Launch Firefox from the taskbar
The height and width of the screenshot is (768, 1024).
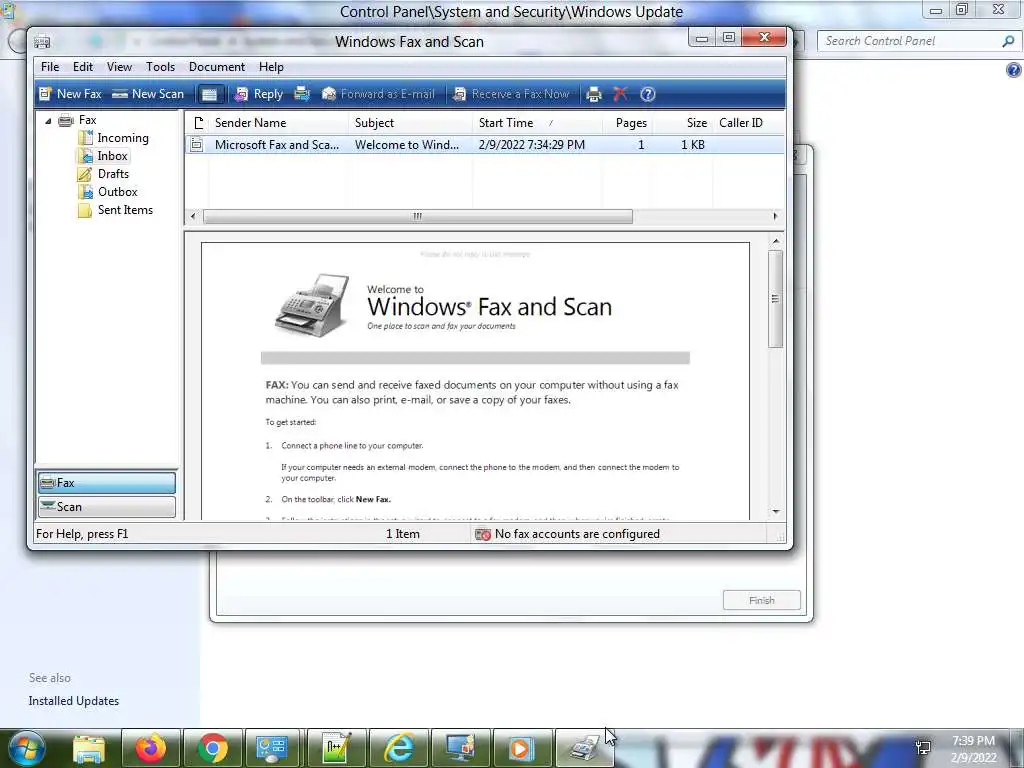tap(150, 749)
